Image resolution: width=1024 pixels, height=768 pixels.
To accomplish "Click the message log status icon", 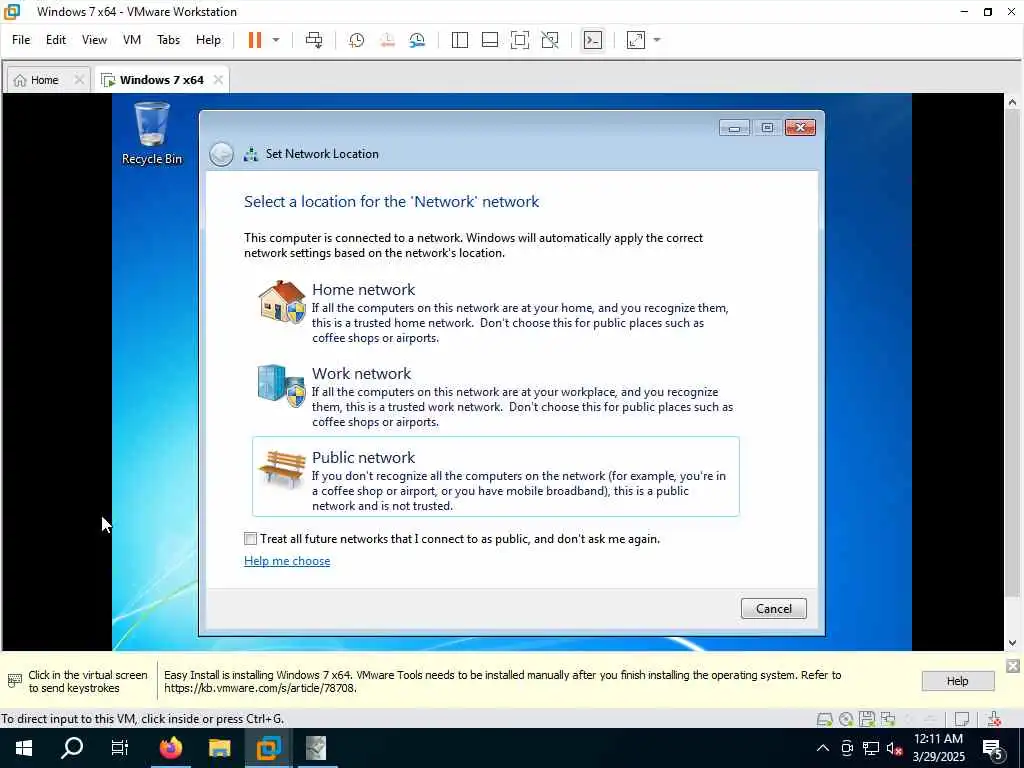I will (x=961, y=719).
